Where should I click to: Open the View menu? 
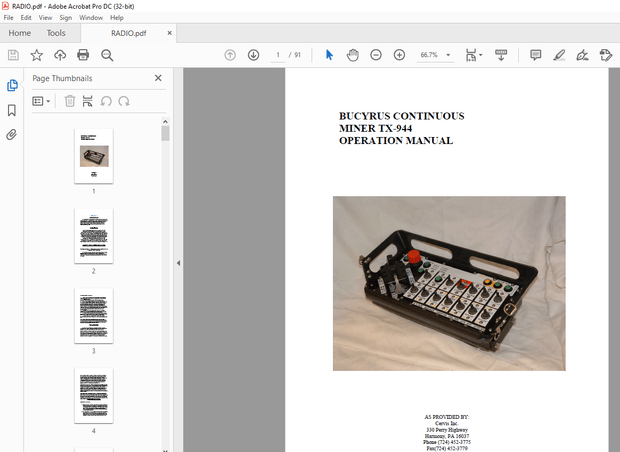point(45,18)
